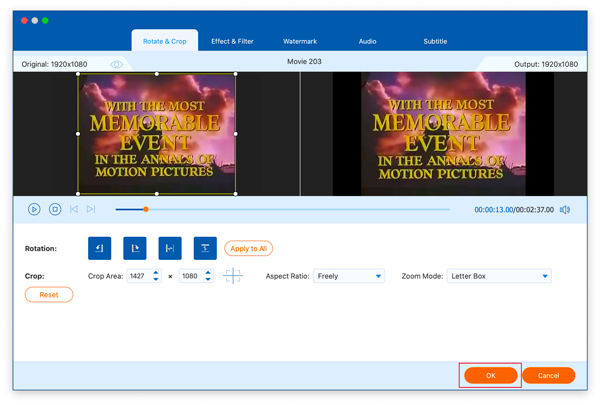Screen dimensions: 600x405
Task: Stop the video playback
Action: click(x=55, y=209)
